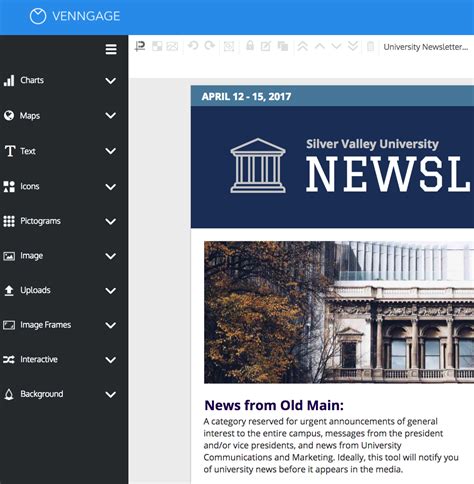Move element forward one layer

coord(320,46)
